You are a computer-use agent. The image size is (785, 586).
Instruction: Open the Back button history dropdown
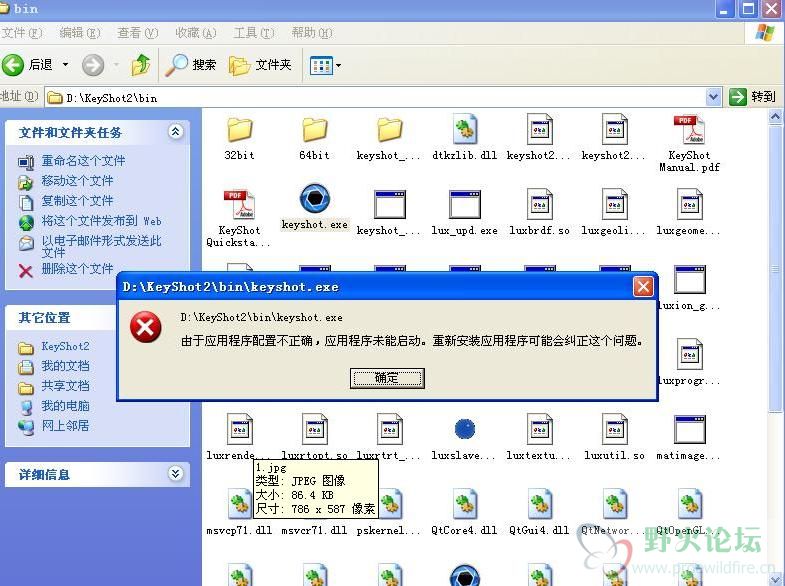[66, 65]
